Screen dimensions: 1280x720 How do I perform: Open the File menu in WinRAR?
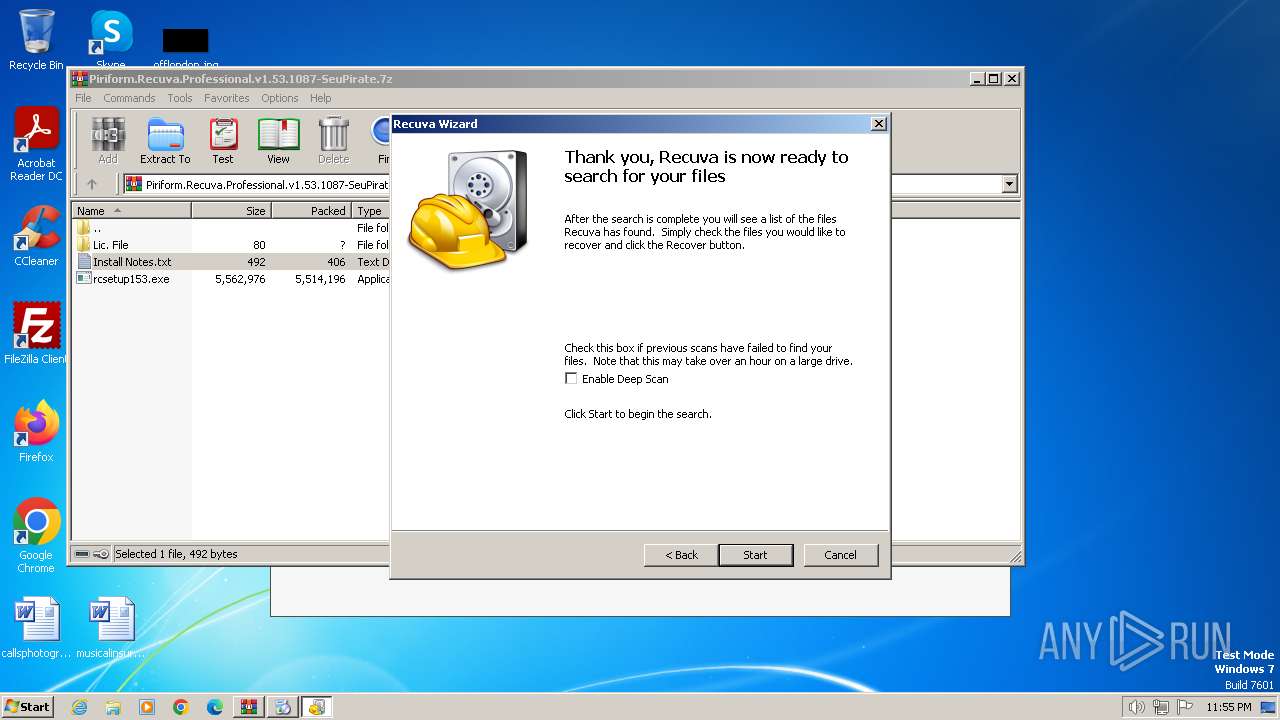pyautogui.click(x=83, y=98)
